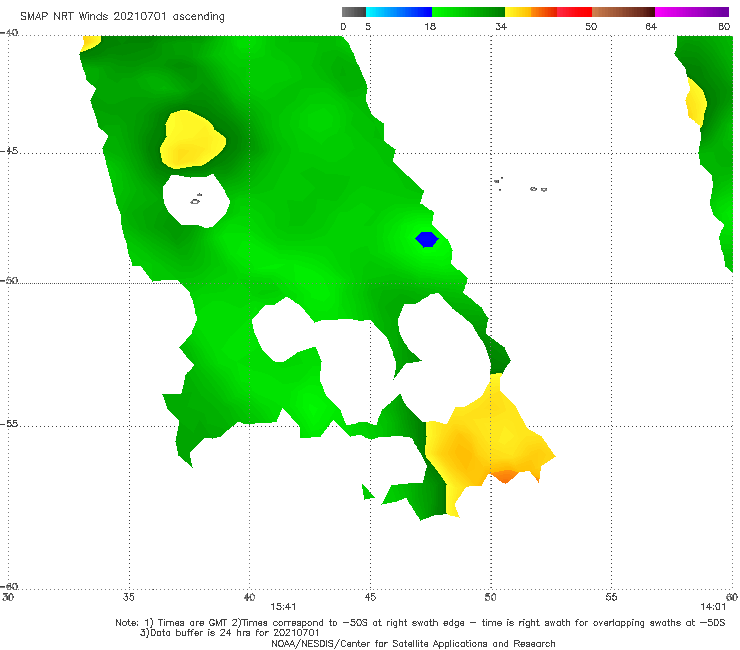This screenshot has height=650, width=740.
Task: Select the yellow-to-red colorbar segment
Action: (x=548, y=12)
